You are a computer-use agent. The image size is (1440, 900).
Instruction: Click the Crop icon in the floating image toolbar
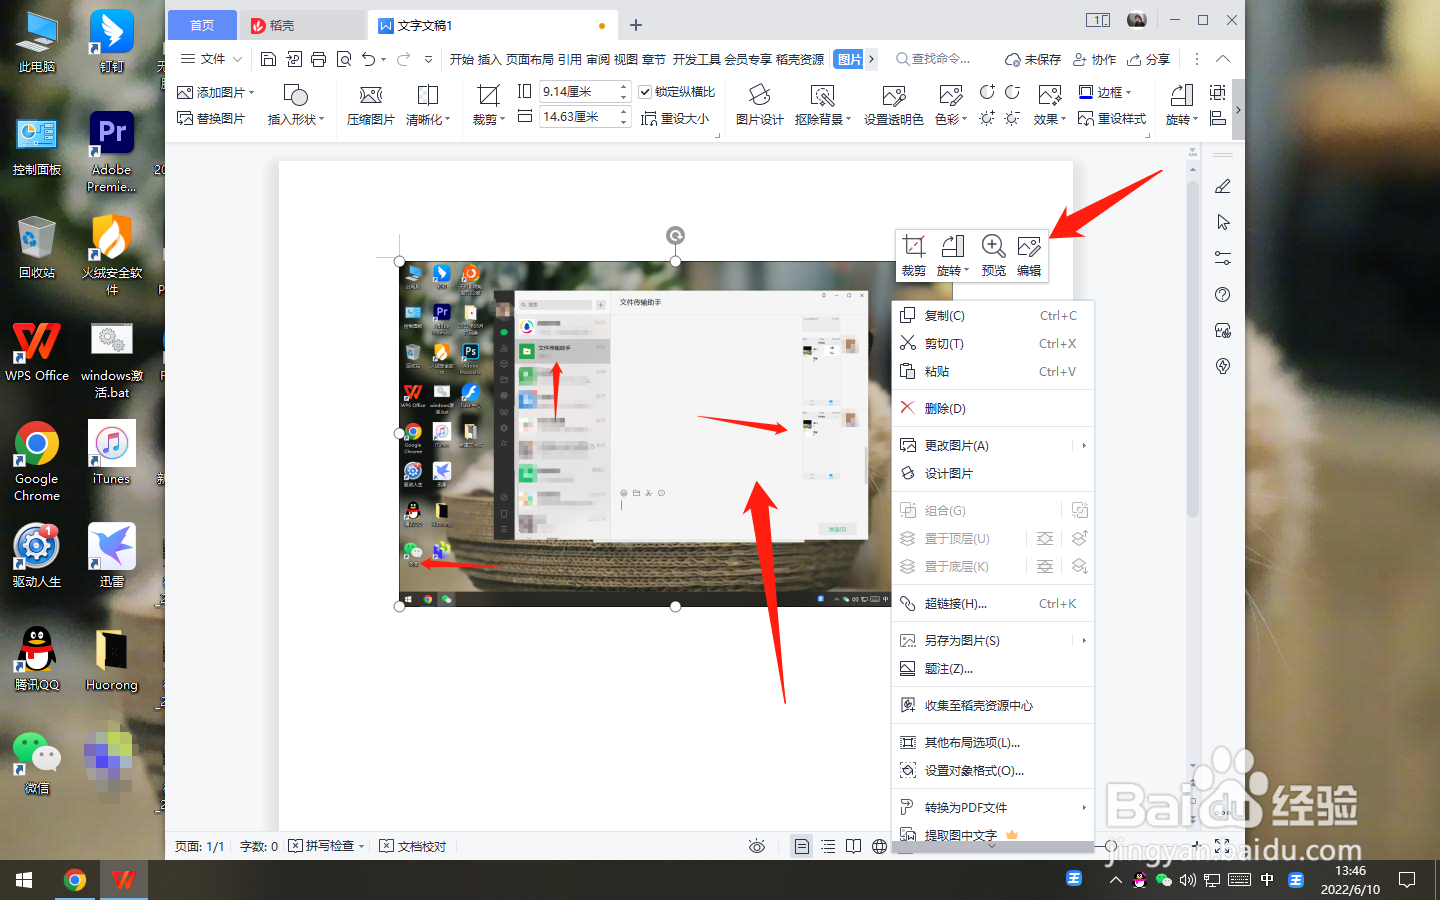913,246
